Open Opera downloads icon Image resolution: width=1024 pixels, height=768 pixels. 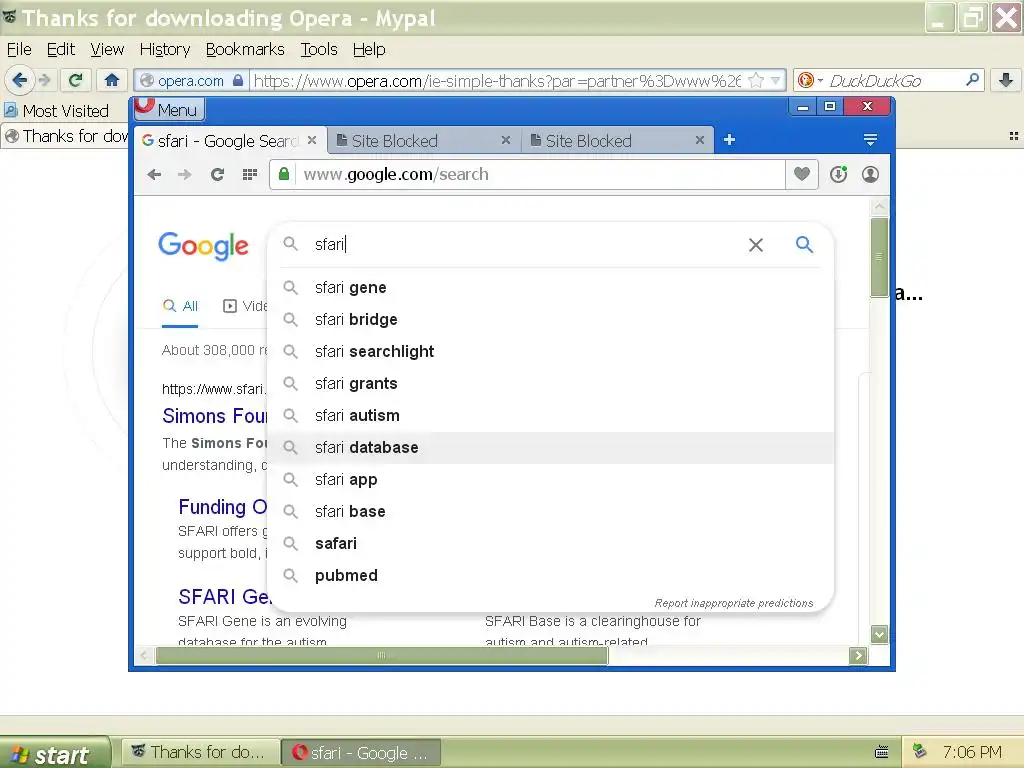(839, 174)
